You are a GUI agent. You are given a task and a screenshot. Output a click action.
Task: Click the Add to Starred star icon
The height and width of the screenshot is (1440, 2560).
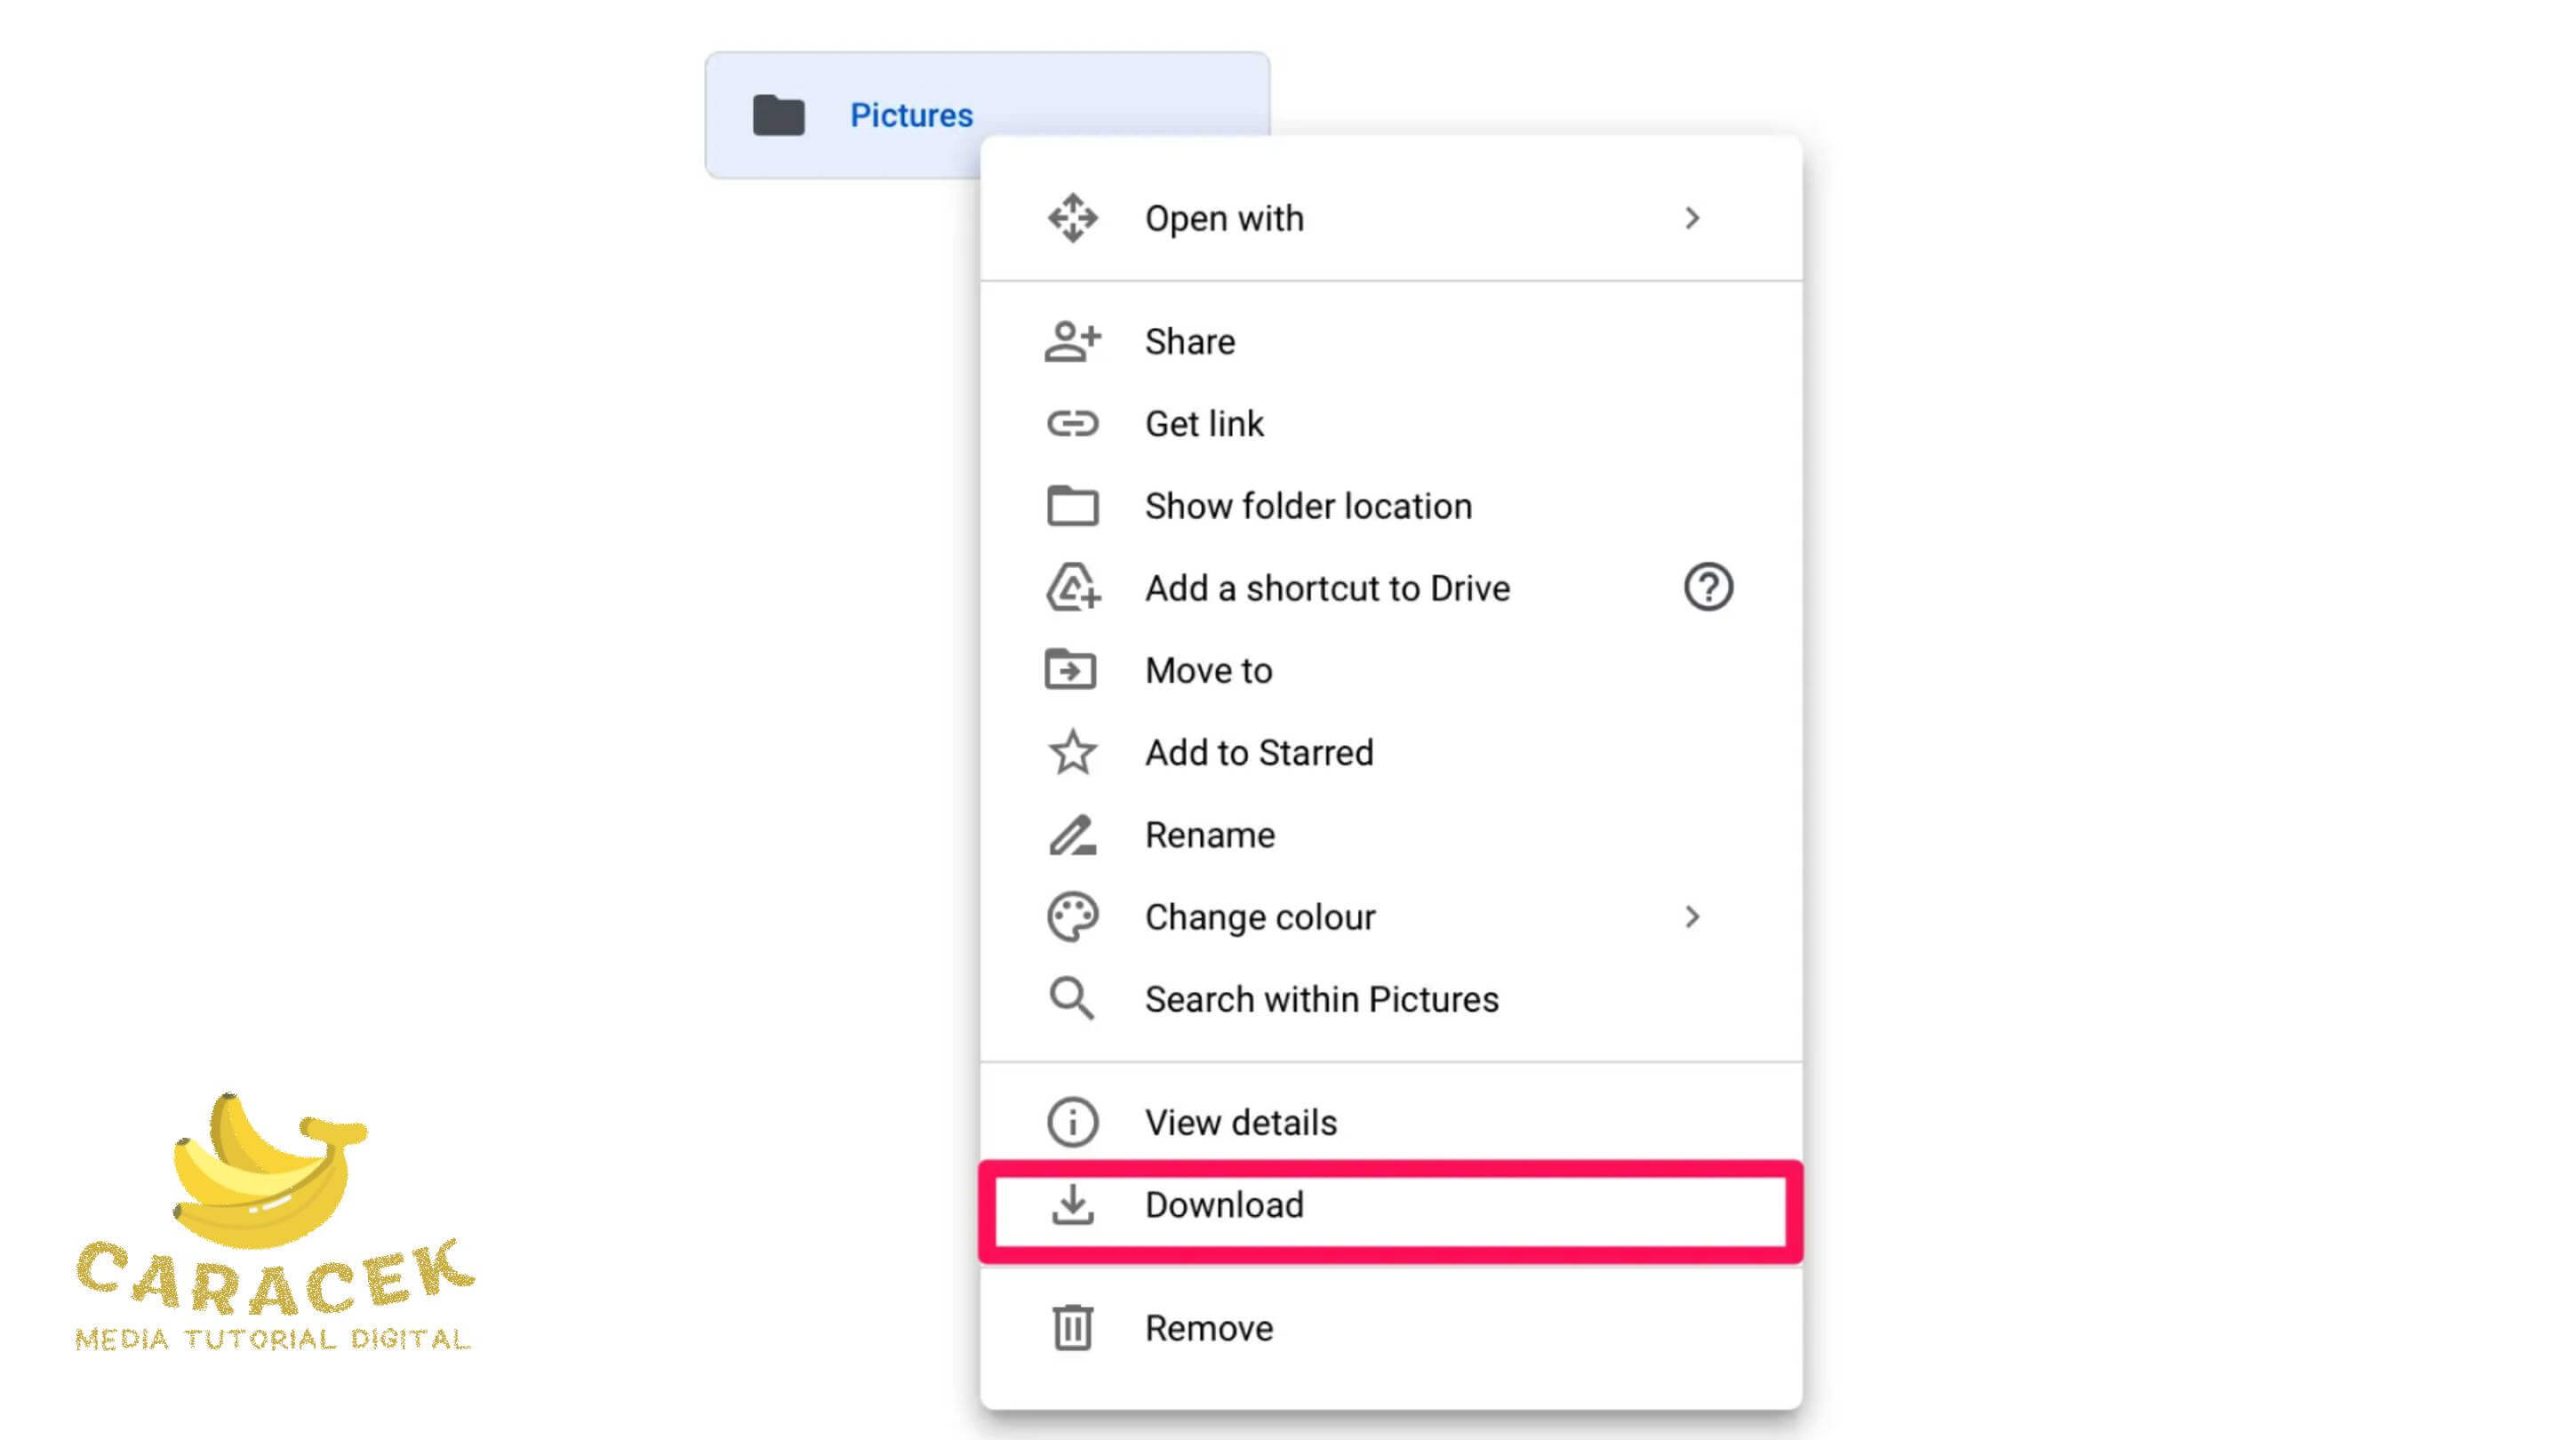[1073, 753]
